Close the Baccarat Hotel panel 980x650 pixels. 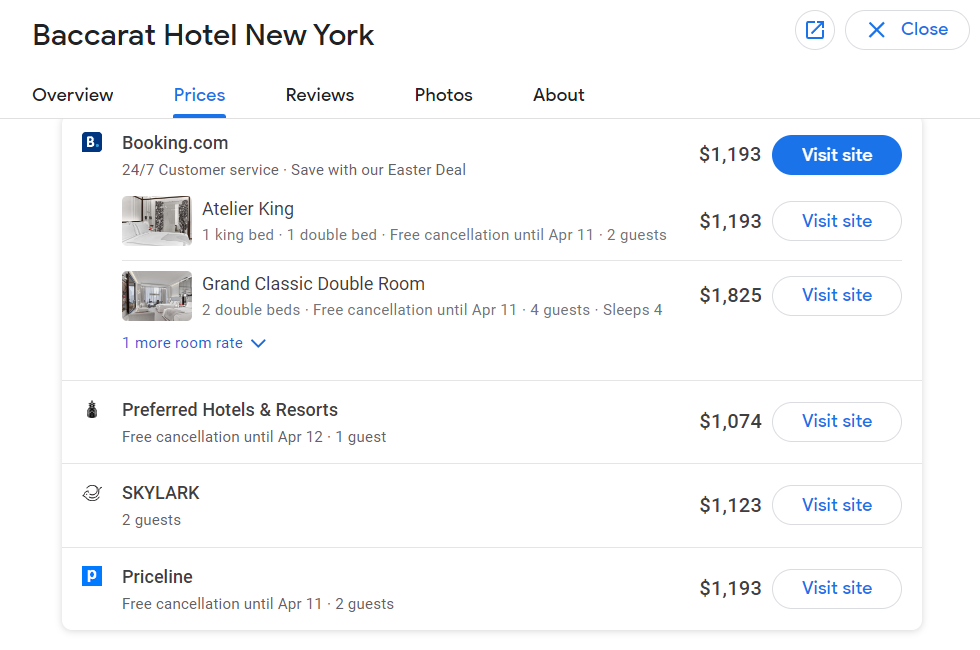tap(907, 30)
